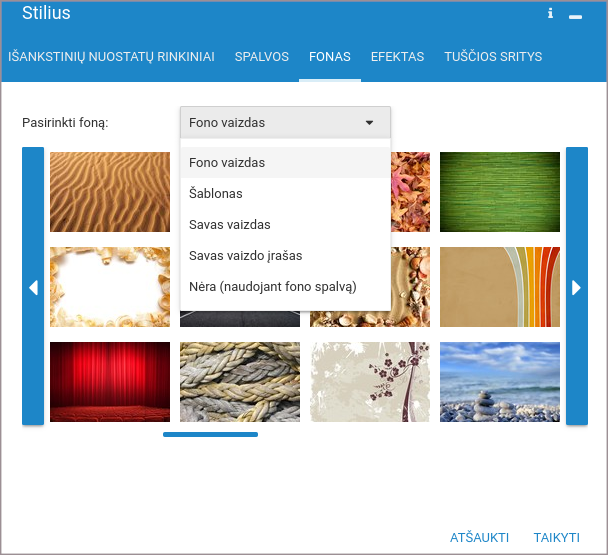
Task: Select Nėra (naudojant fono spalvą) option
Action: coord(272,287)
